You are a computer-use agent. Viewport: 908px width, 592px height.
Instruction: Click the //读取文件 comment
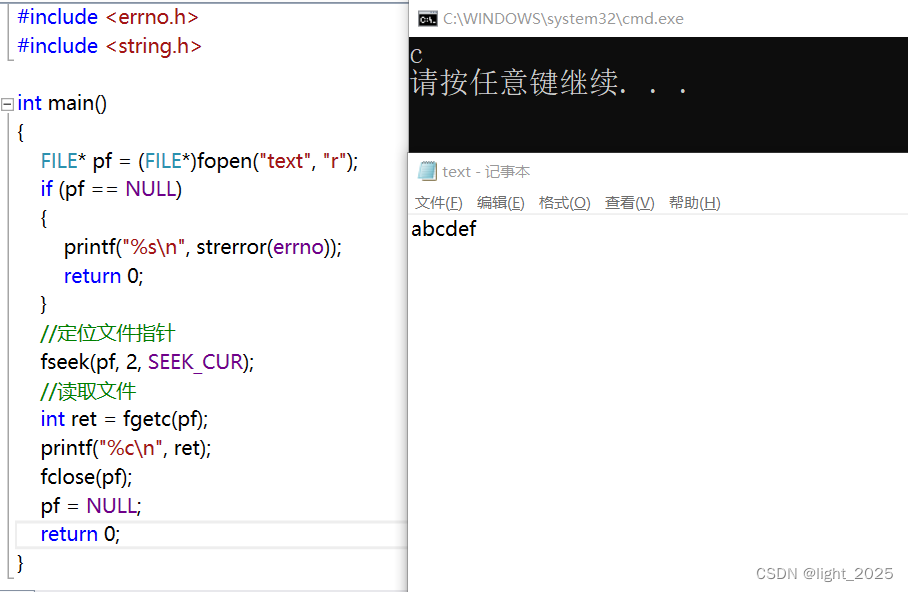click(88, 391)
